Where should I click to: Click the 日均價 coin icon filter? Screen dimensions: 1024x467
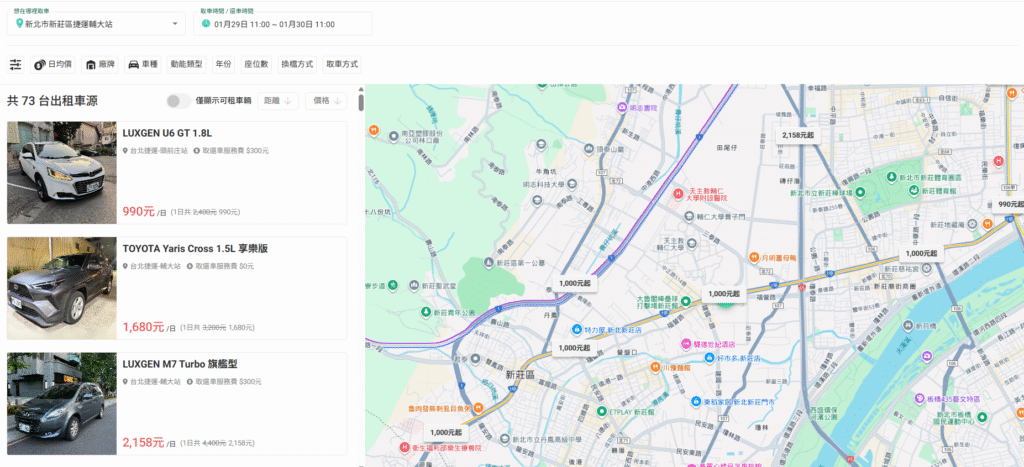41,64
